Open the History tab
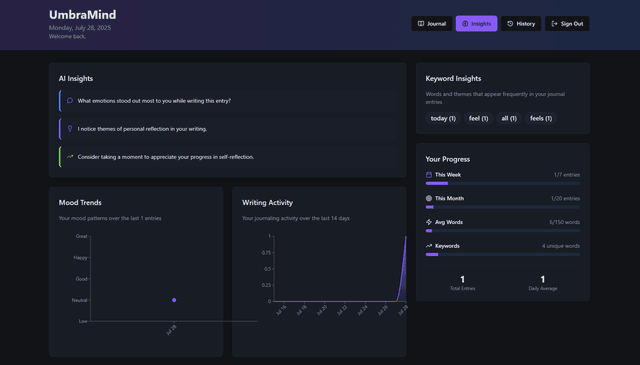Image resolution: width=640 pixels, height=365 pixels. click(521, 24)
